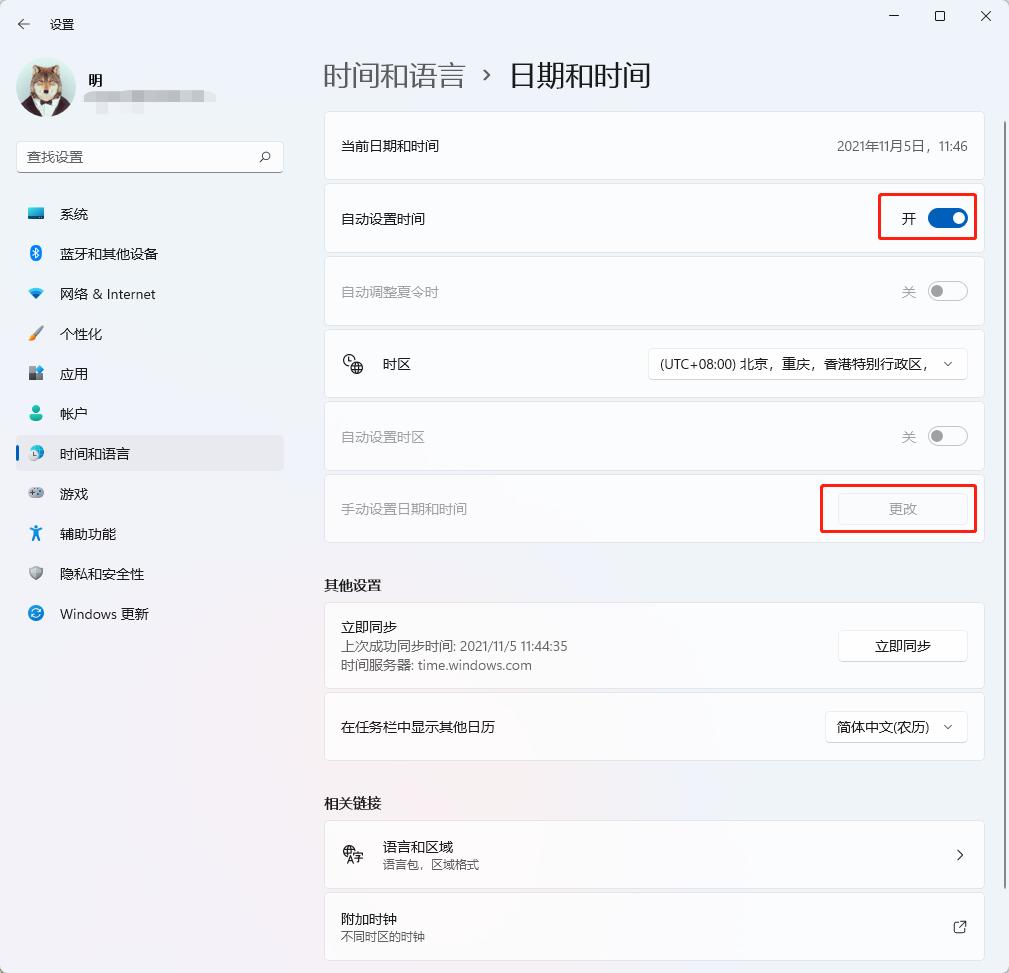This screenshot has height=973, width=1009.
Task: Click the external link icon on 附加时钟
Action: click(959, 927)
